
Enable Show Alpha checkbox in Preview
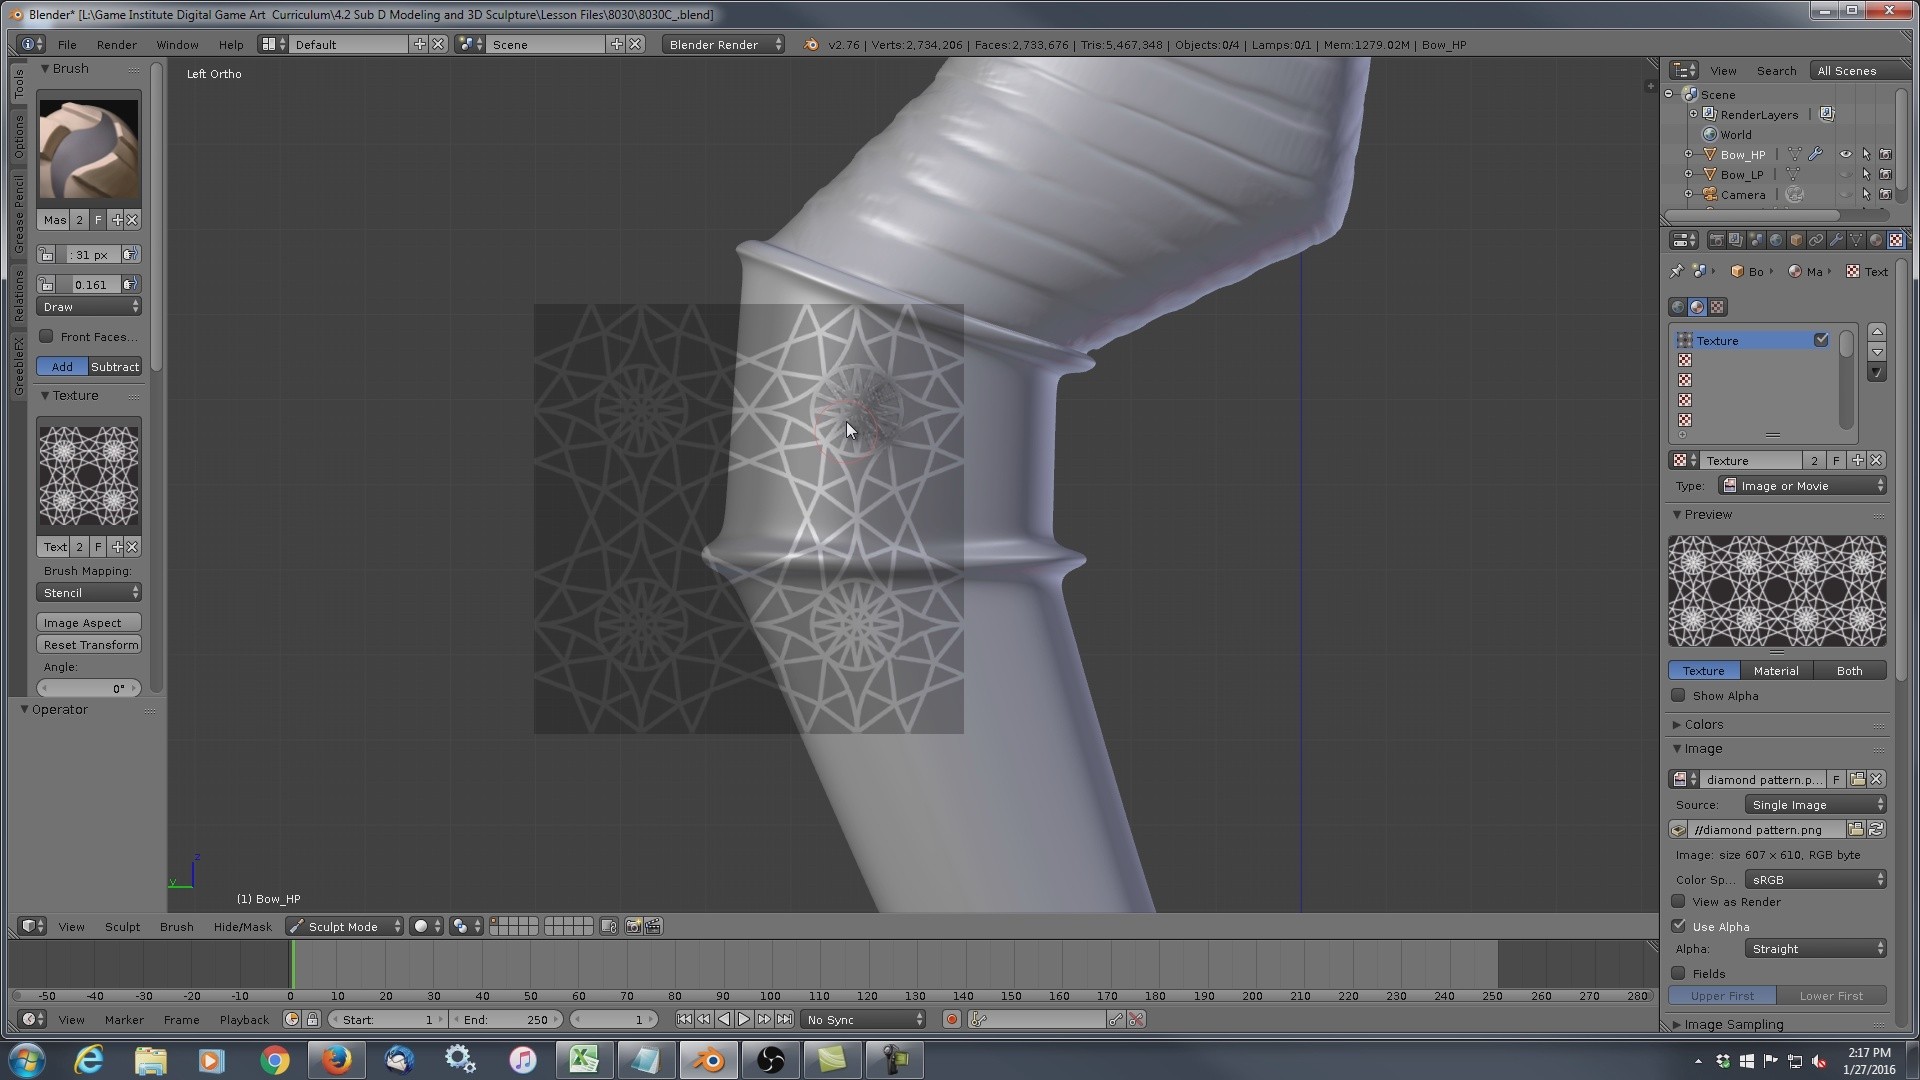click(x=1678, y=696)
